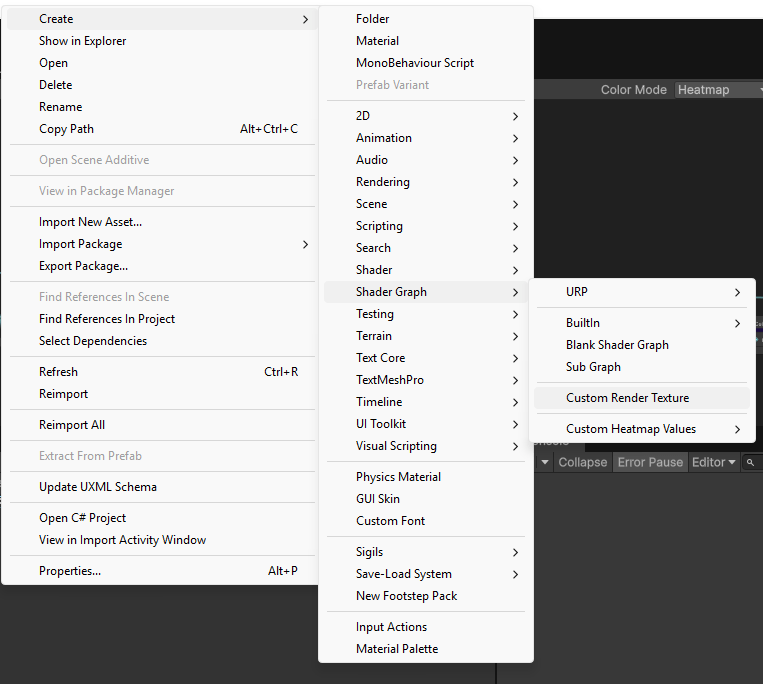This screenshot has height=684, width=763.
Task: Create a MonoBehaviour Script
Action: click(x=415, y=63)
